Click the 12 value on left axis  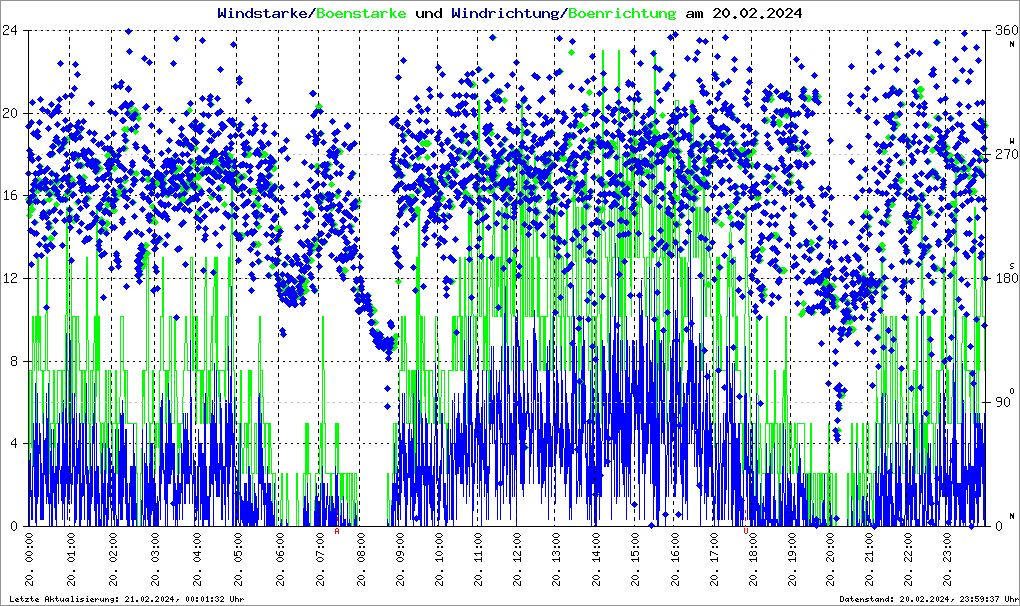(x=12, y=278)
